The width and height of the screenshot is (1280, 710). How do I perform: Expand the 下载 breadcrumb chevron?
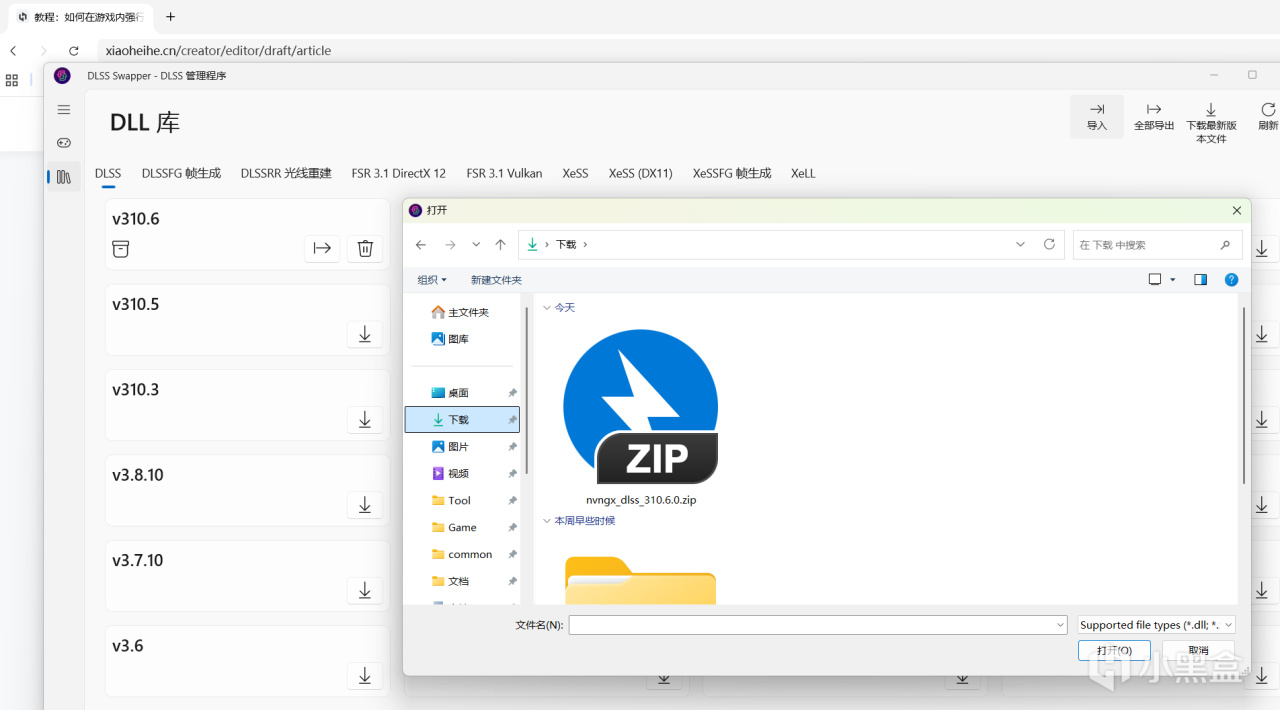pyautogui.click(x=585, y=244)
